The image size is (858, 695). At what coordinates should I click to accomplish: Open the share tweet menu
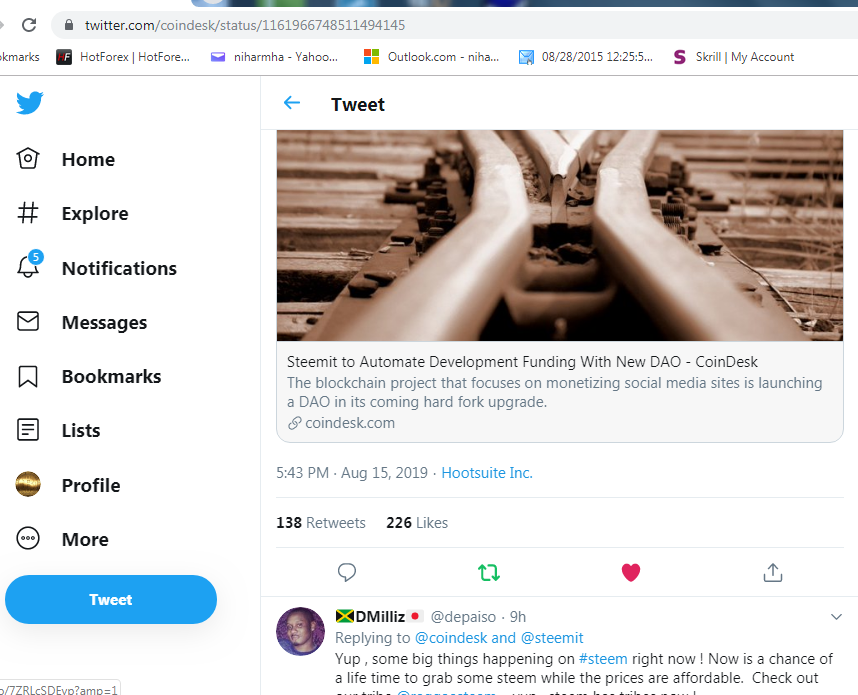(773, 572)
